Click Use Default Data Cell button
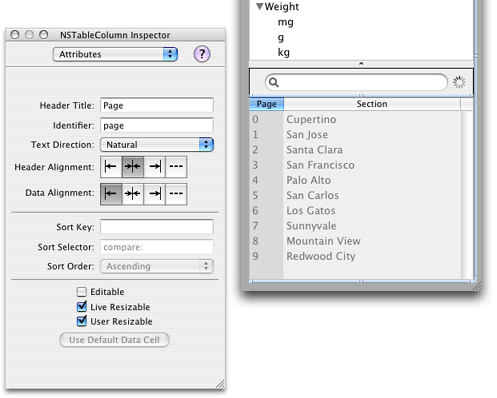The height and width of the screenshot is (398, 497). click(114, 340)
